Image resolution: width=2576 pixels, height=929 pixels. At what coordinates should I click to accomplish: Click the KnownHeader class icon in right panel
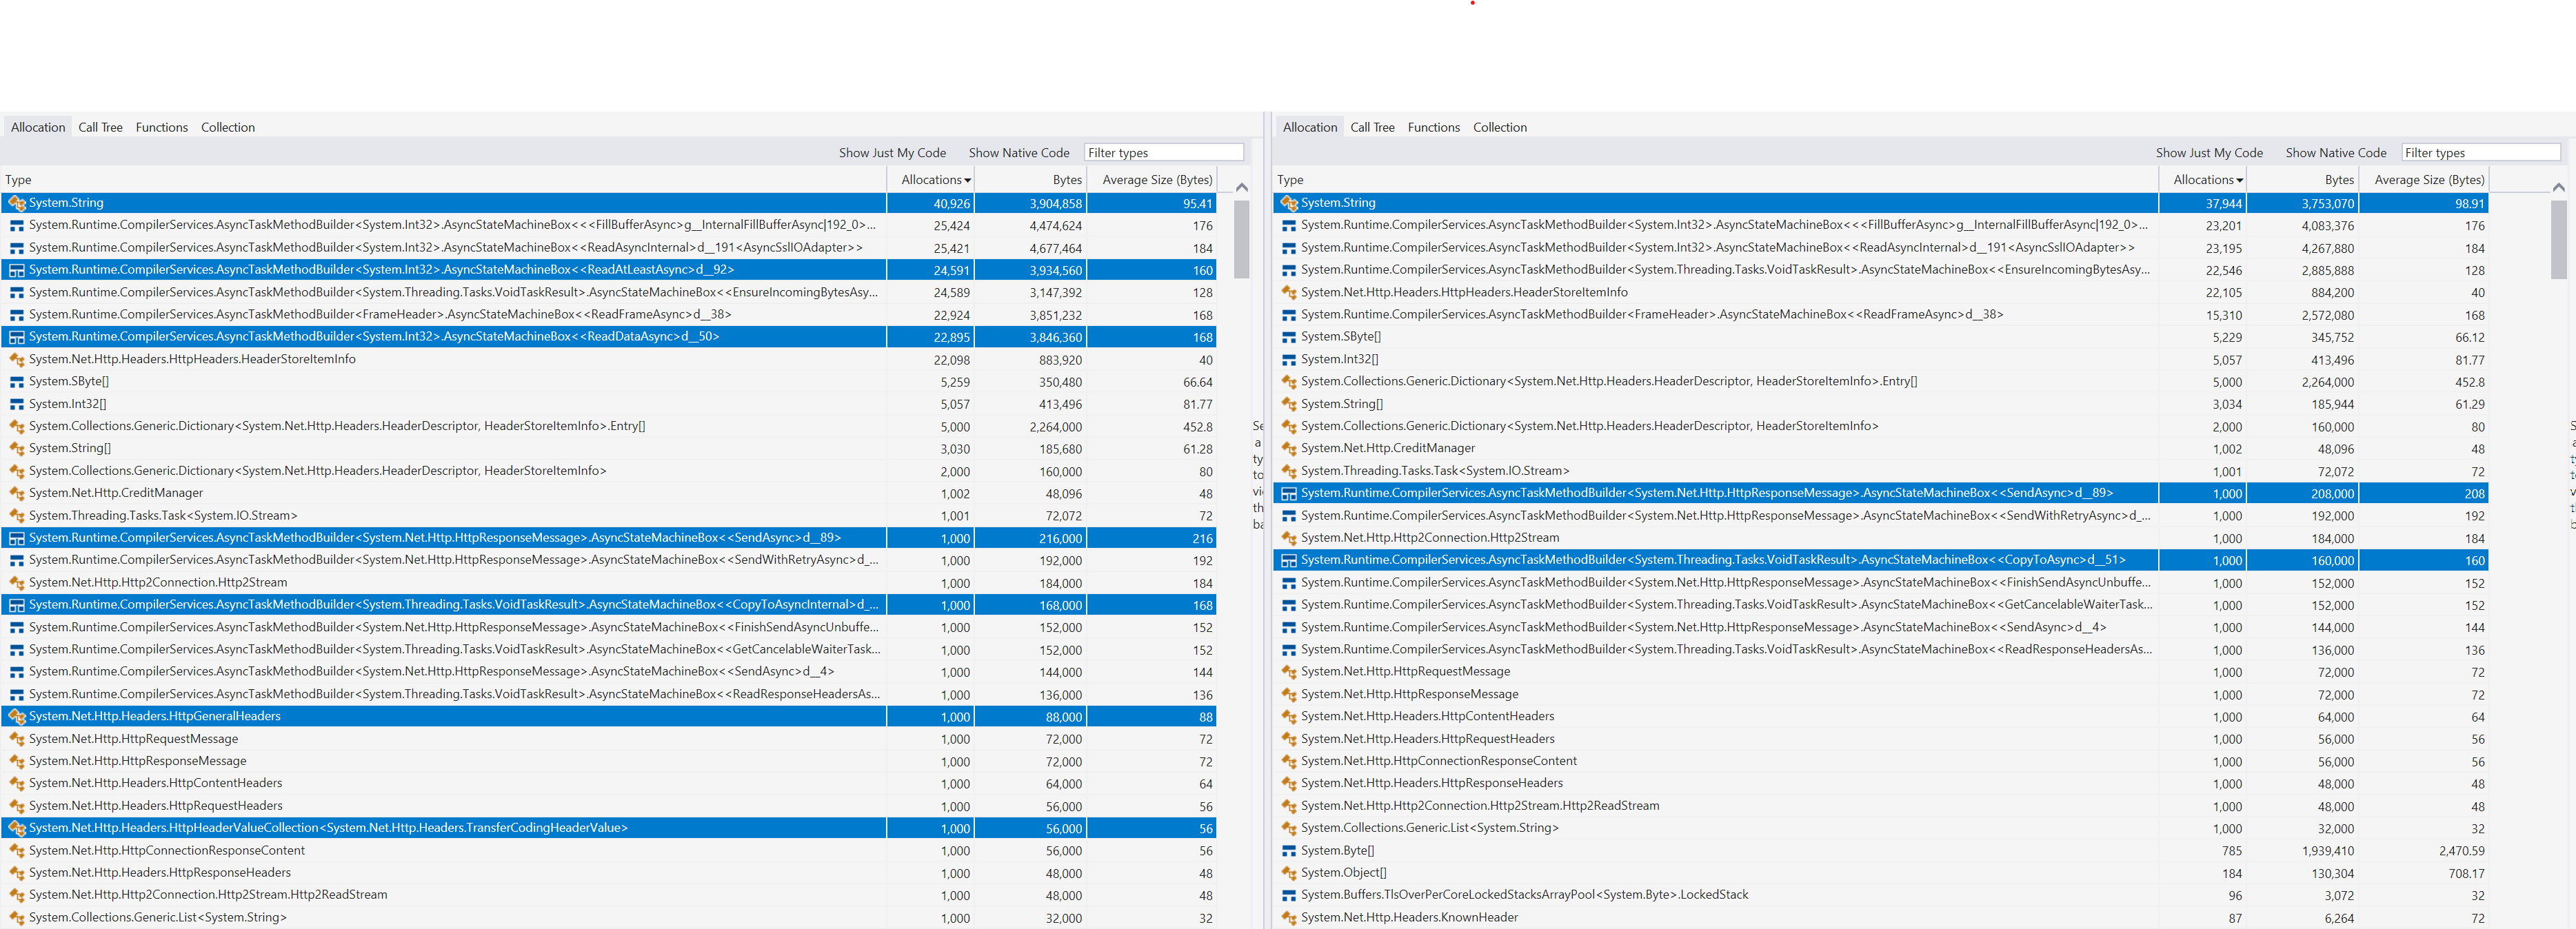pyautogui.click(x=1289, y=918)
